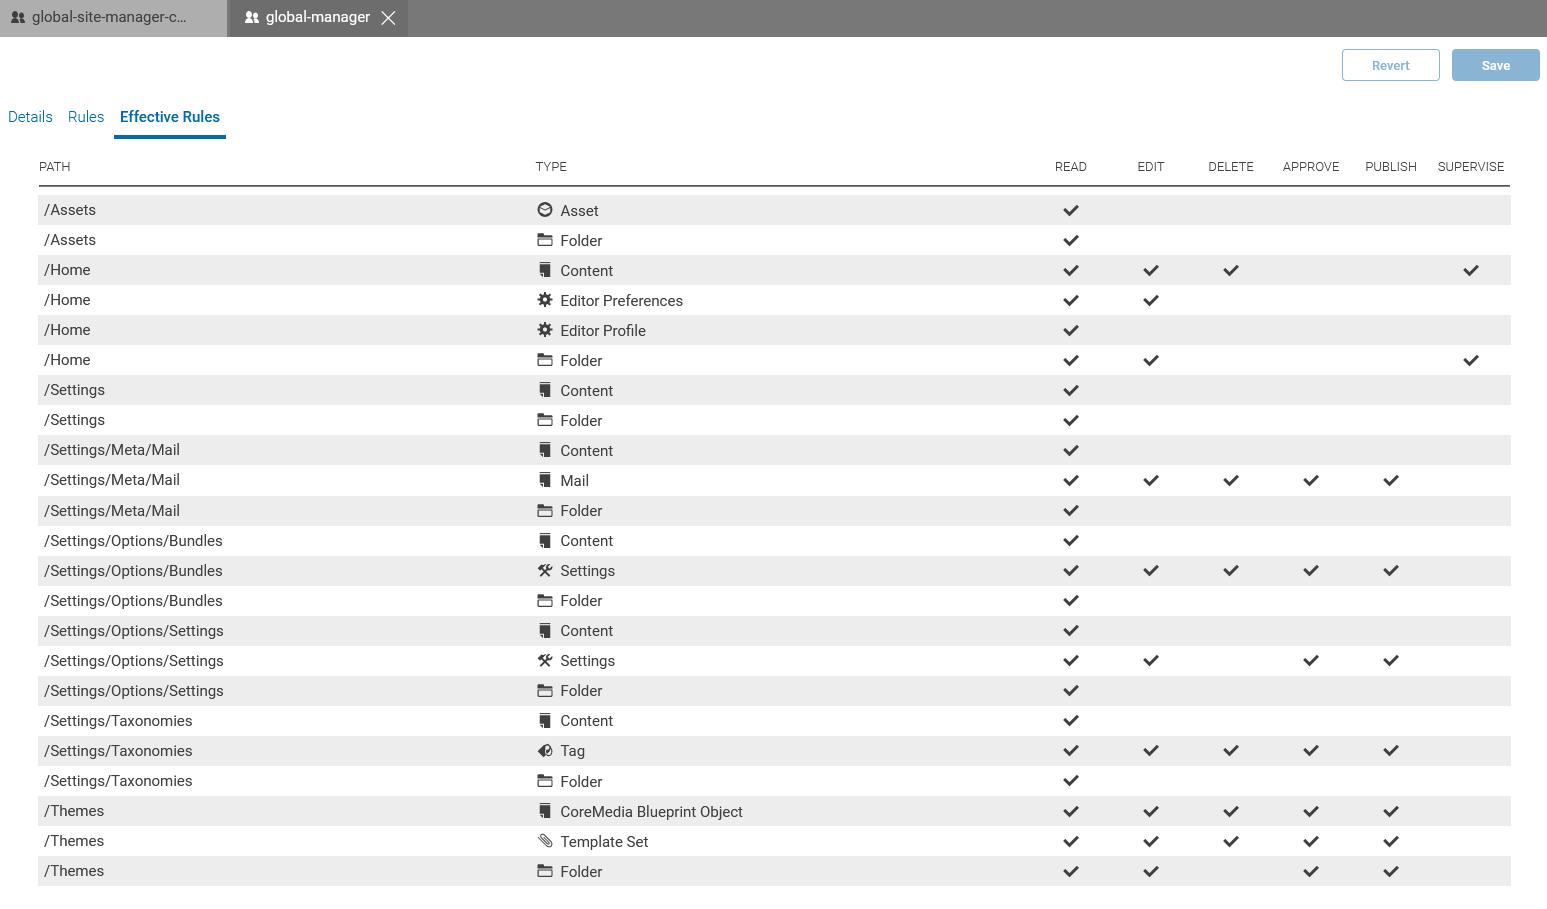Click Delete checkmark for Tag row
This screenshot has width=1547, height=909.
[1231, 751]
